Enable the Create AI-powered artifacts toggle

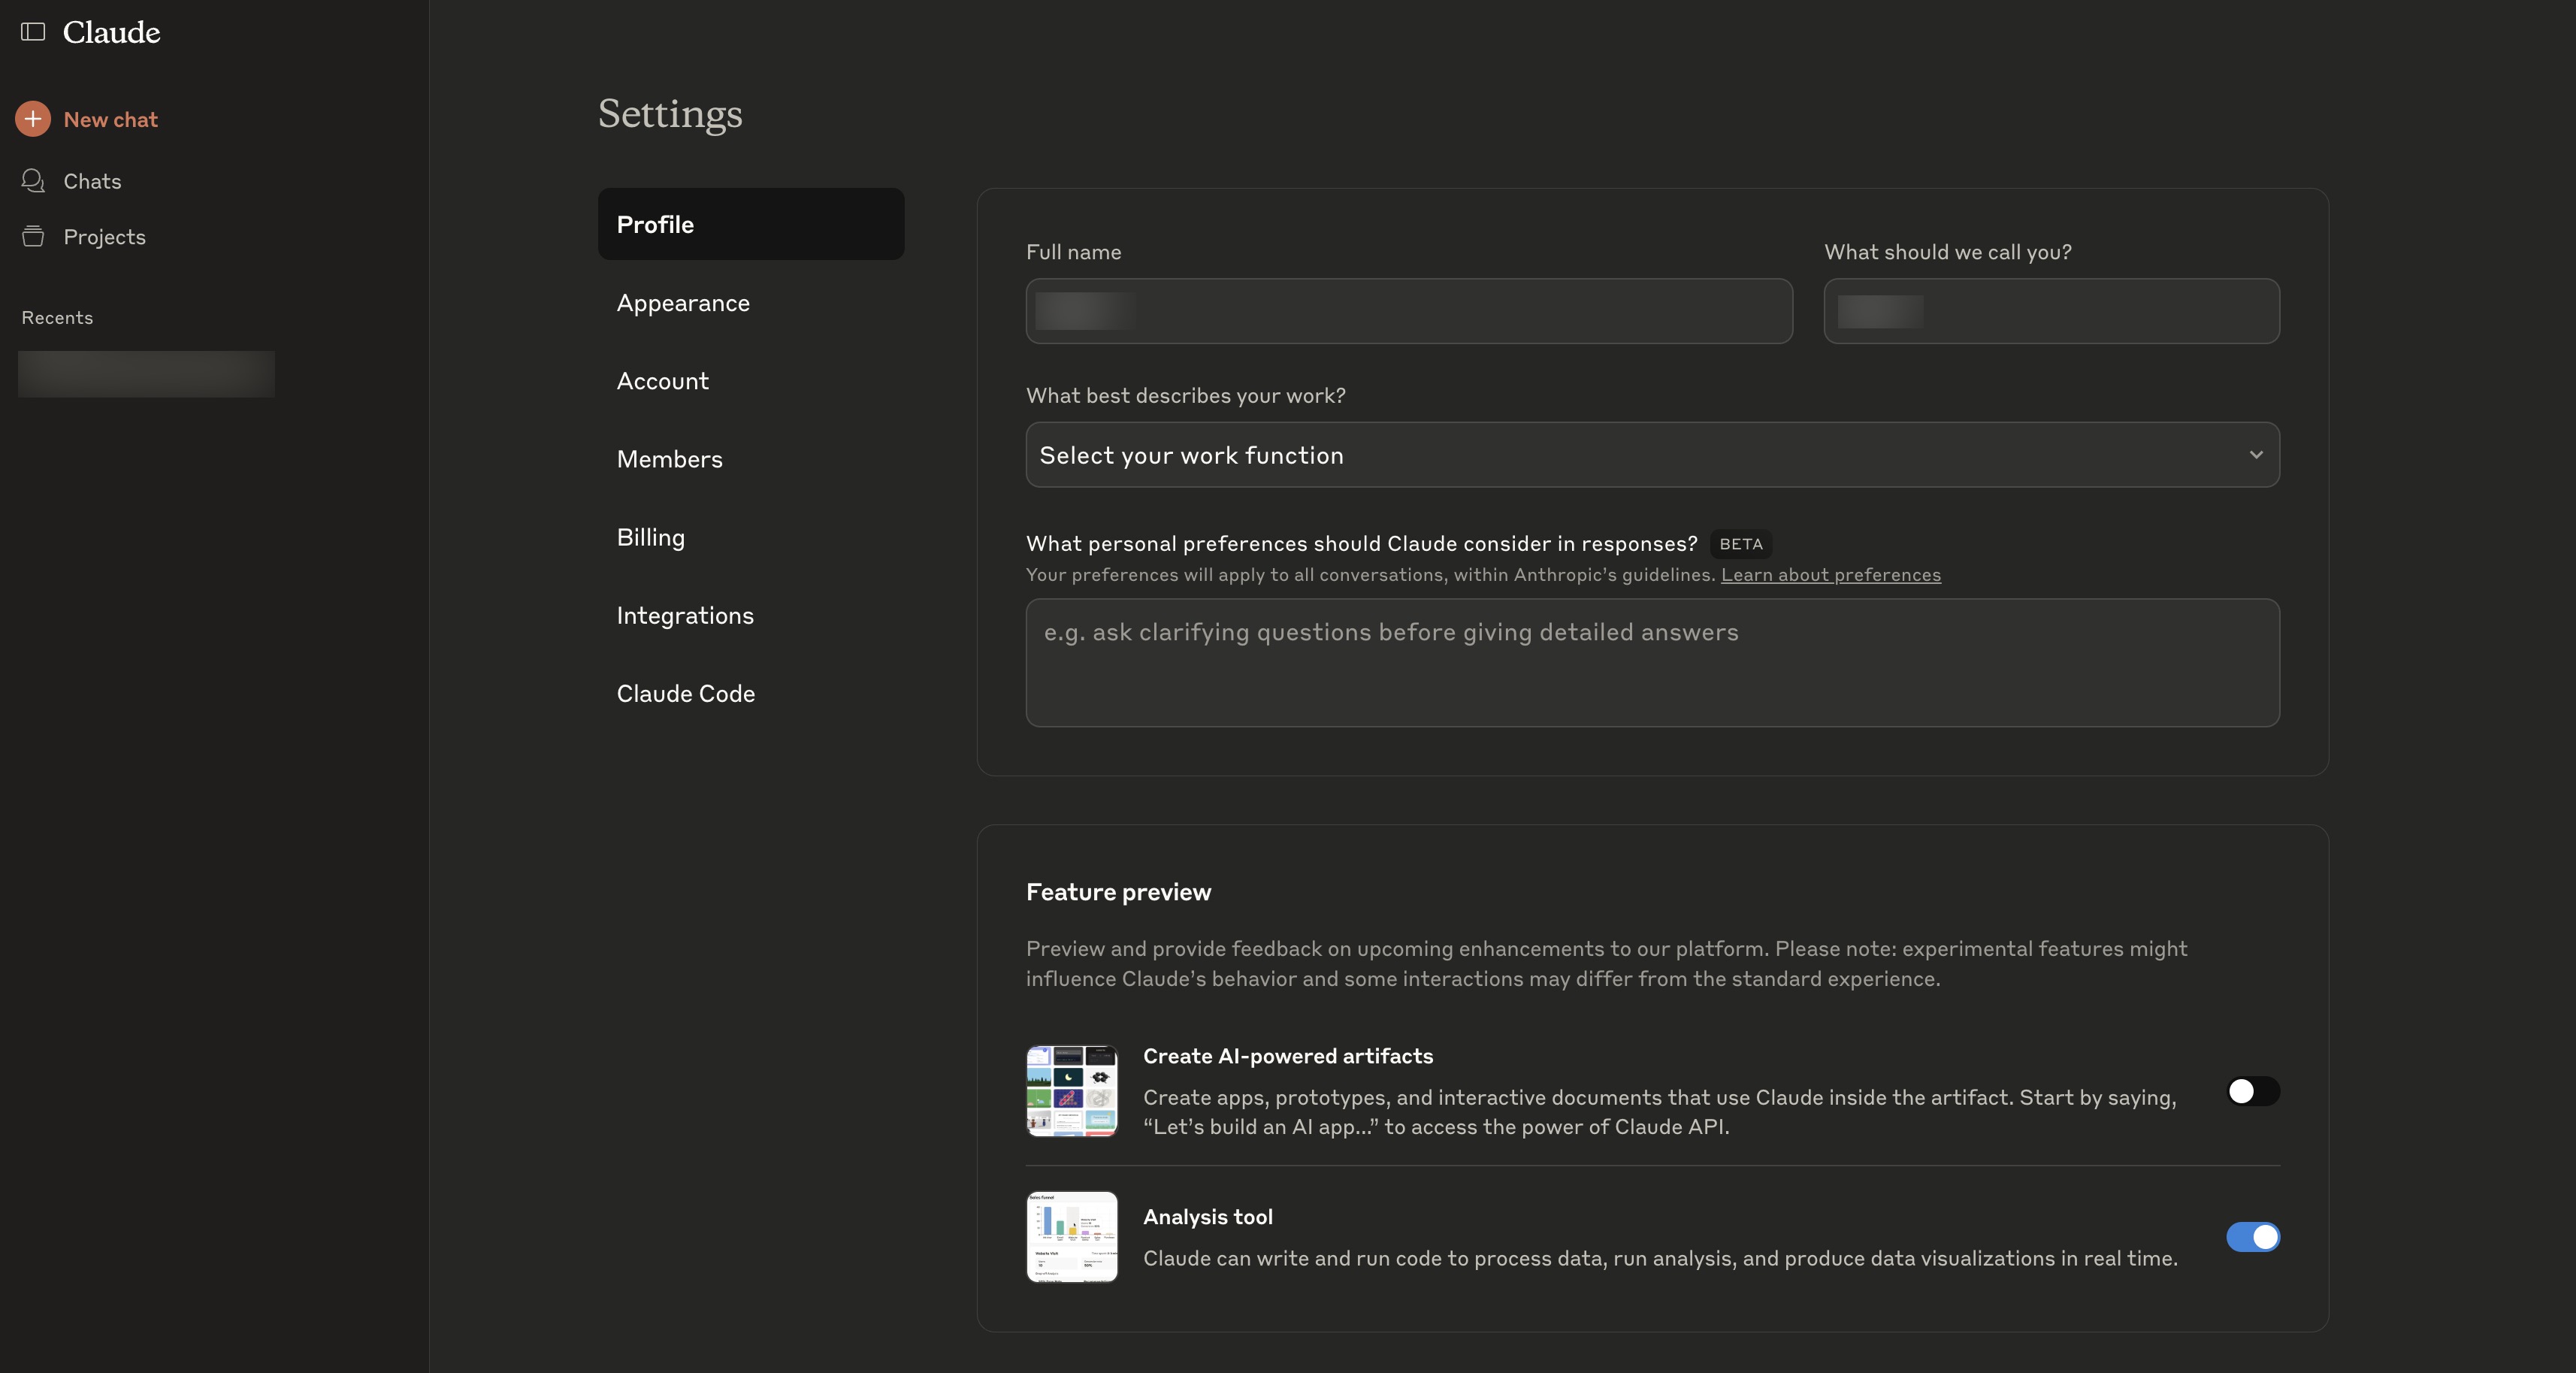point(2252,1091)
